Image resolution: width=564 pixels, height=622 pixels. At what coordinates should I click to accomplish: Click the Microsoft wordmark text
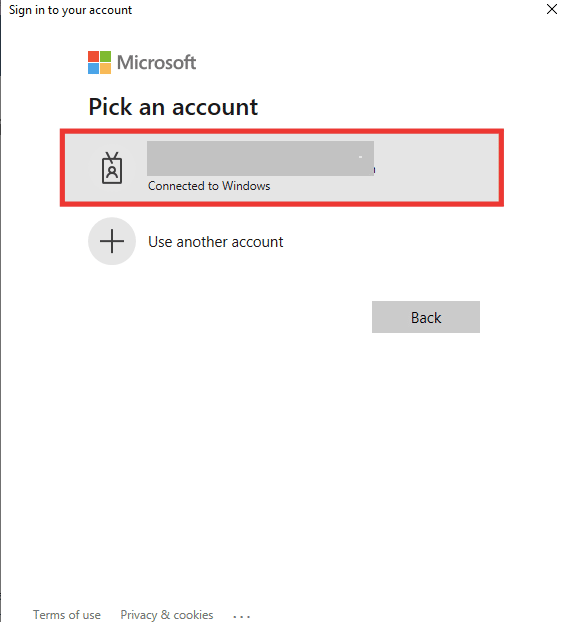click(x=156, y=63)
